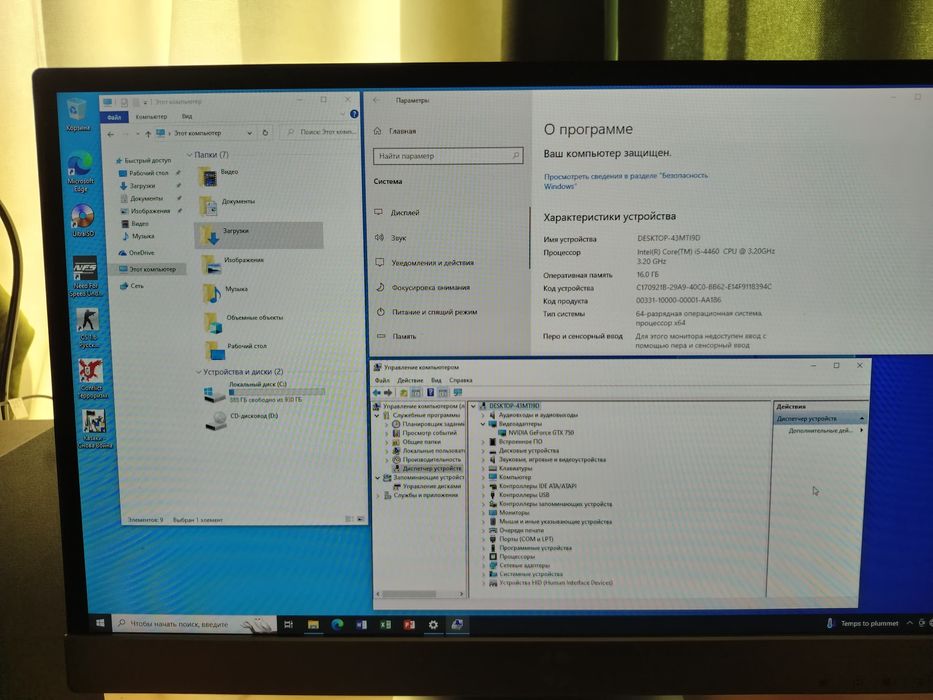Launch Need For Speed desktop shortcut
This screenshot has width=933, height=700.
tap(85, 276)
